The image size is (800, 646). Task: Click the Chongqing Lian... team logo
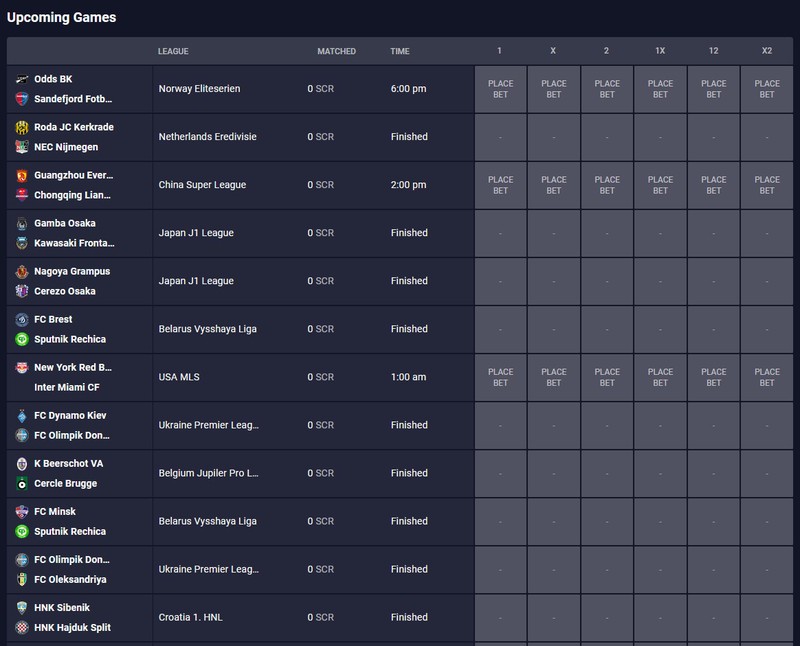(22, 195)
